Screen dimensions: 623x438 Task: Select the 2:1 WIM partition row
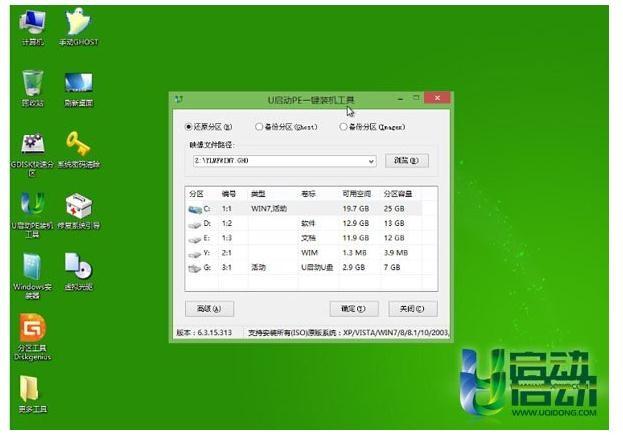click(x=304, y=253)
